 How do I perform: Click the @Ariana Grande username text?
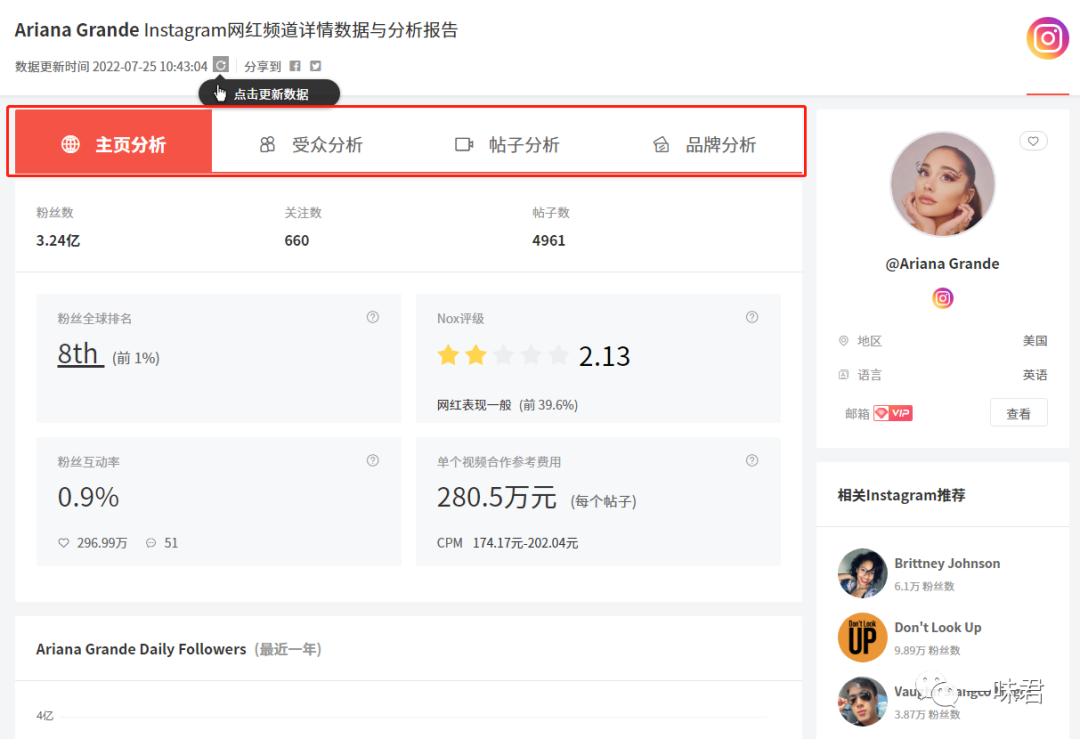(942, 264)
